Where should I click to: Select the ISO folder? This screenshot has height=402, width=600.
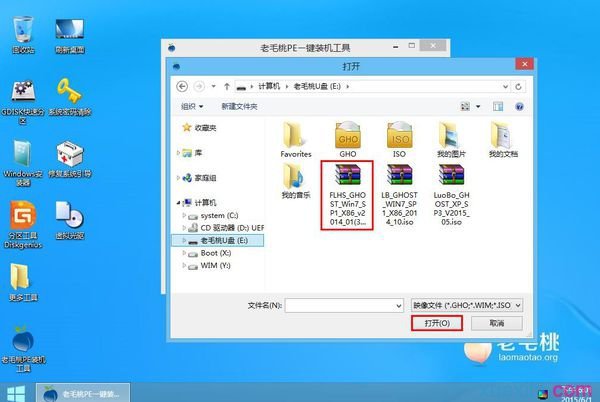(x=399, y=139)
